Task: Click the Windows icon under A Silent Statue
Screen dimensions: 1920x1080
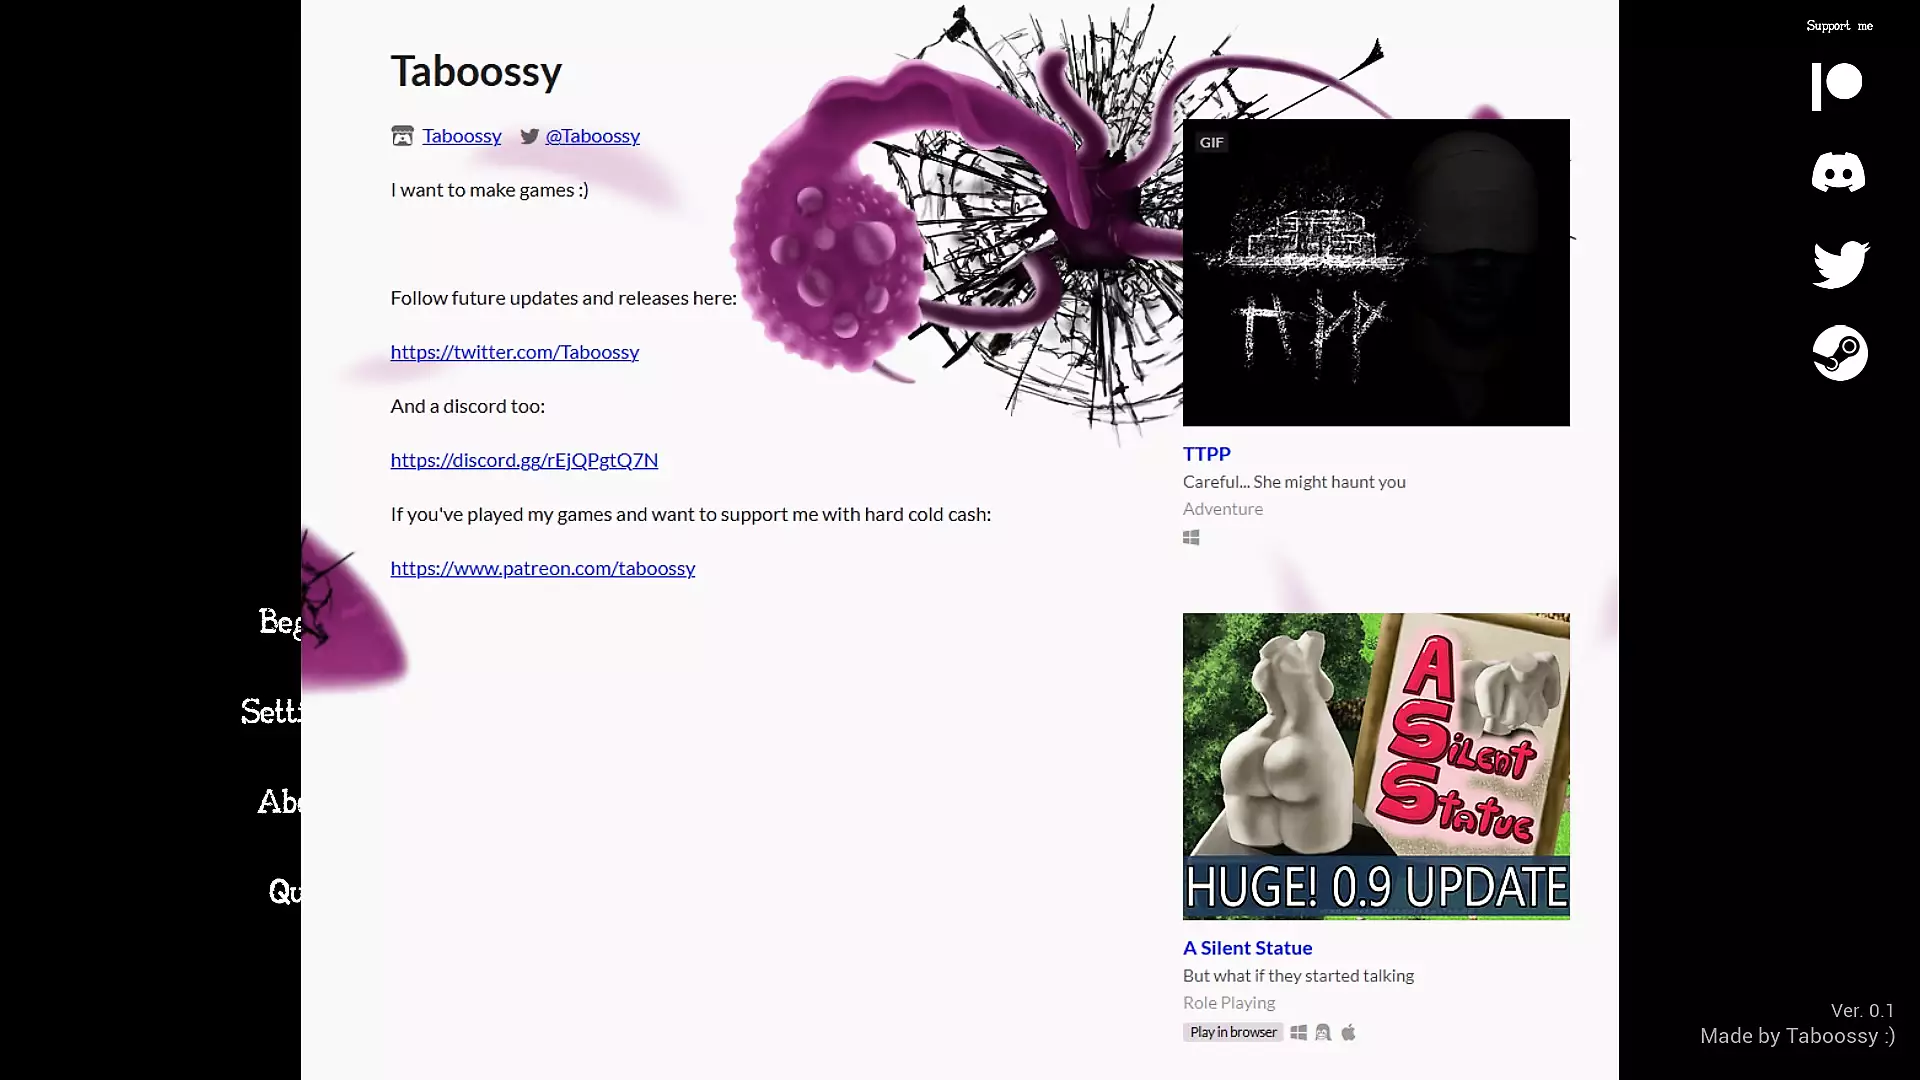Action: (1298, 1032)
